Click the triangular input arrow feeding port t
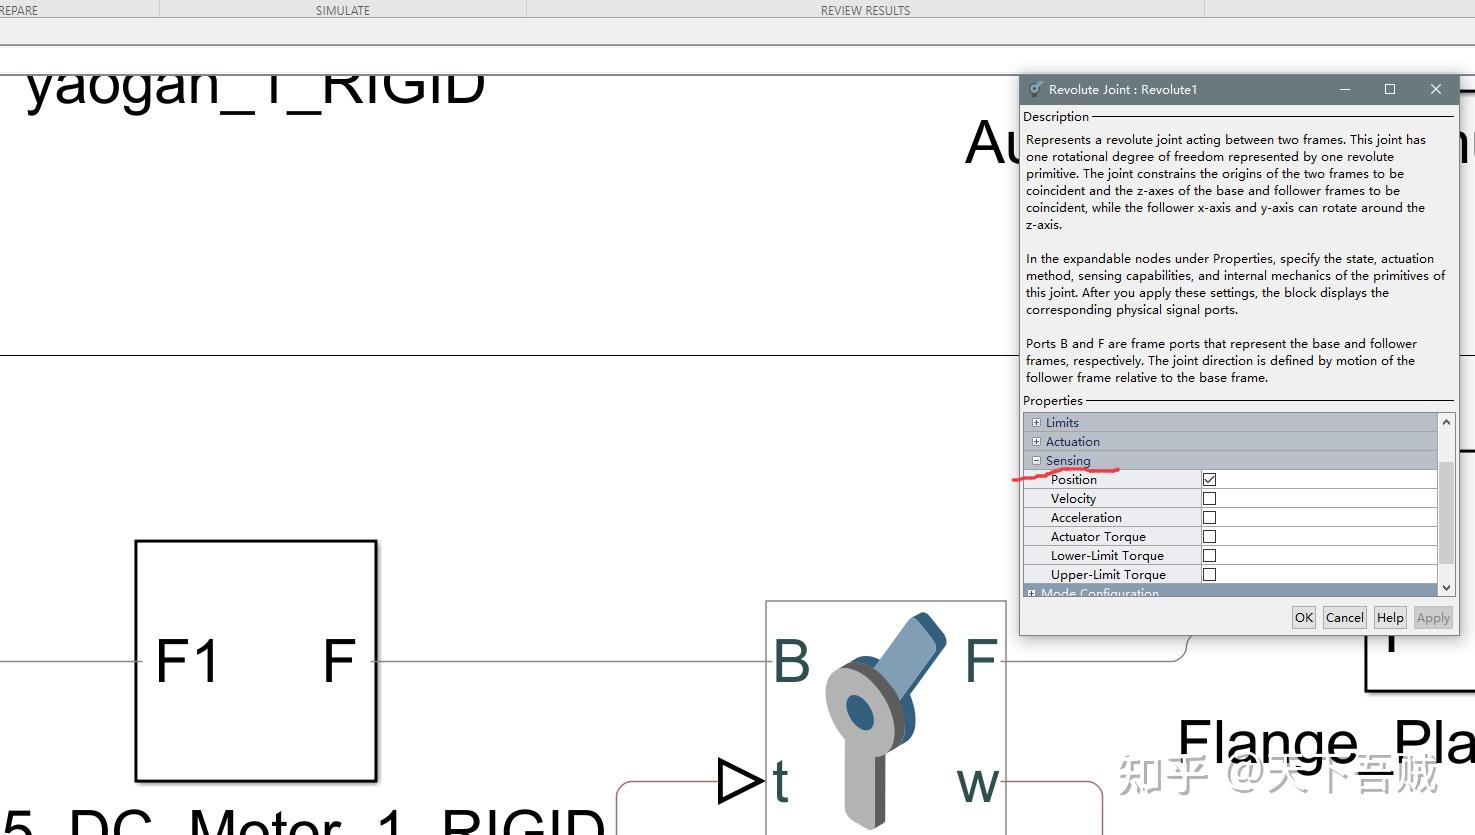The width and height of the screenshot is (1475, 835). pyautogui.click(x=738, y=782)
